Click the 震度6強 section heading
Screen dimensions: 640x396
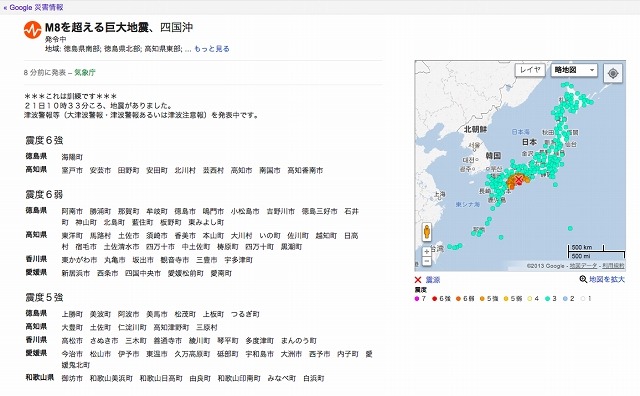44,140
